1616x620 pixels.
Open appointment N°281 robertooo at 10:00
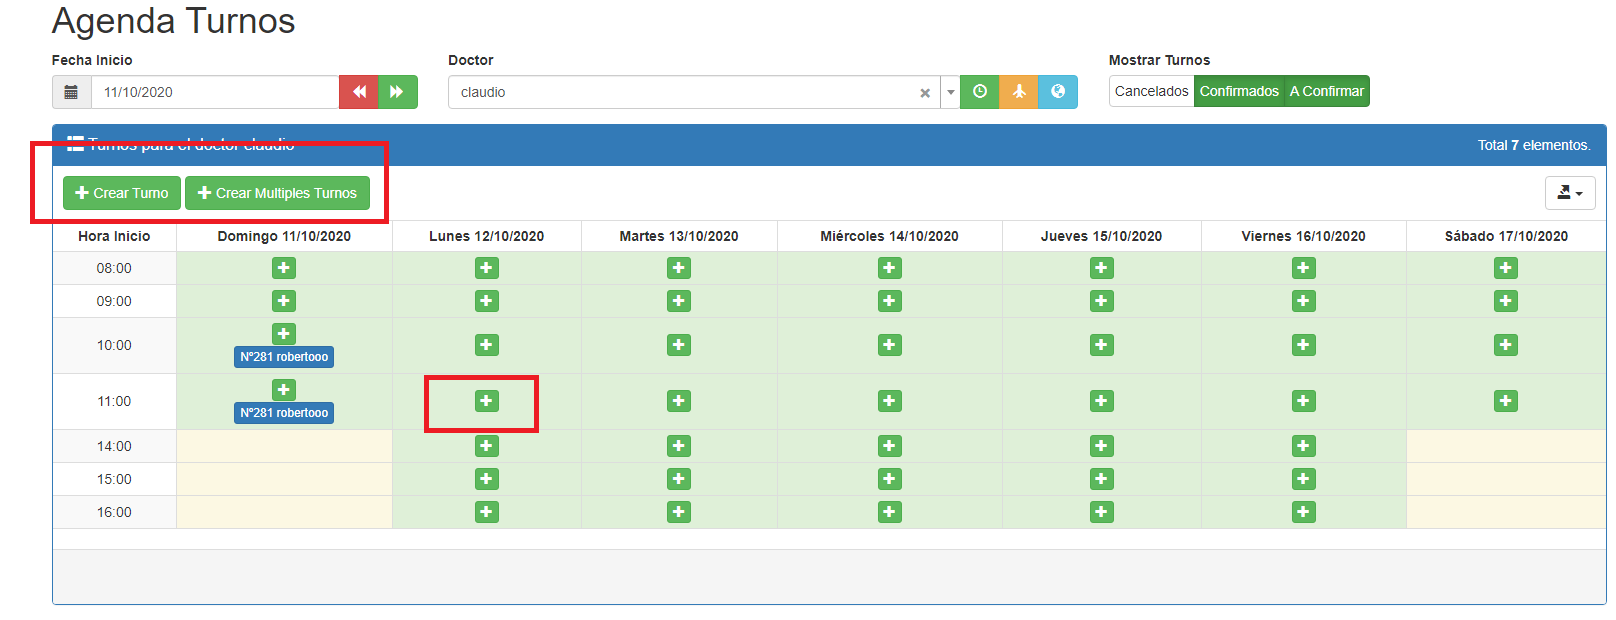284,357
